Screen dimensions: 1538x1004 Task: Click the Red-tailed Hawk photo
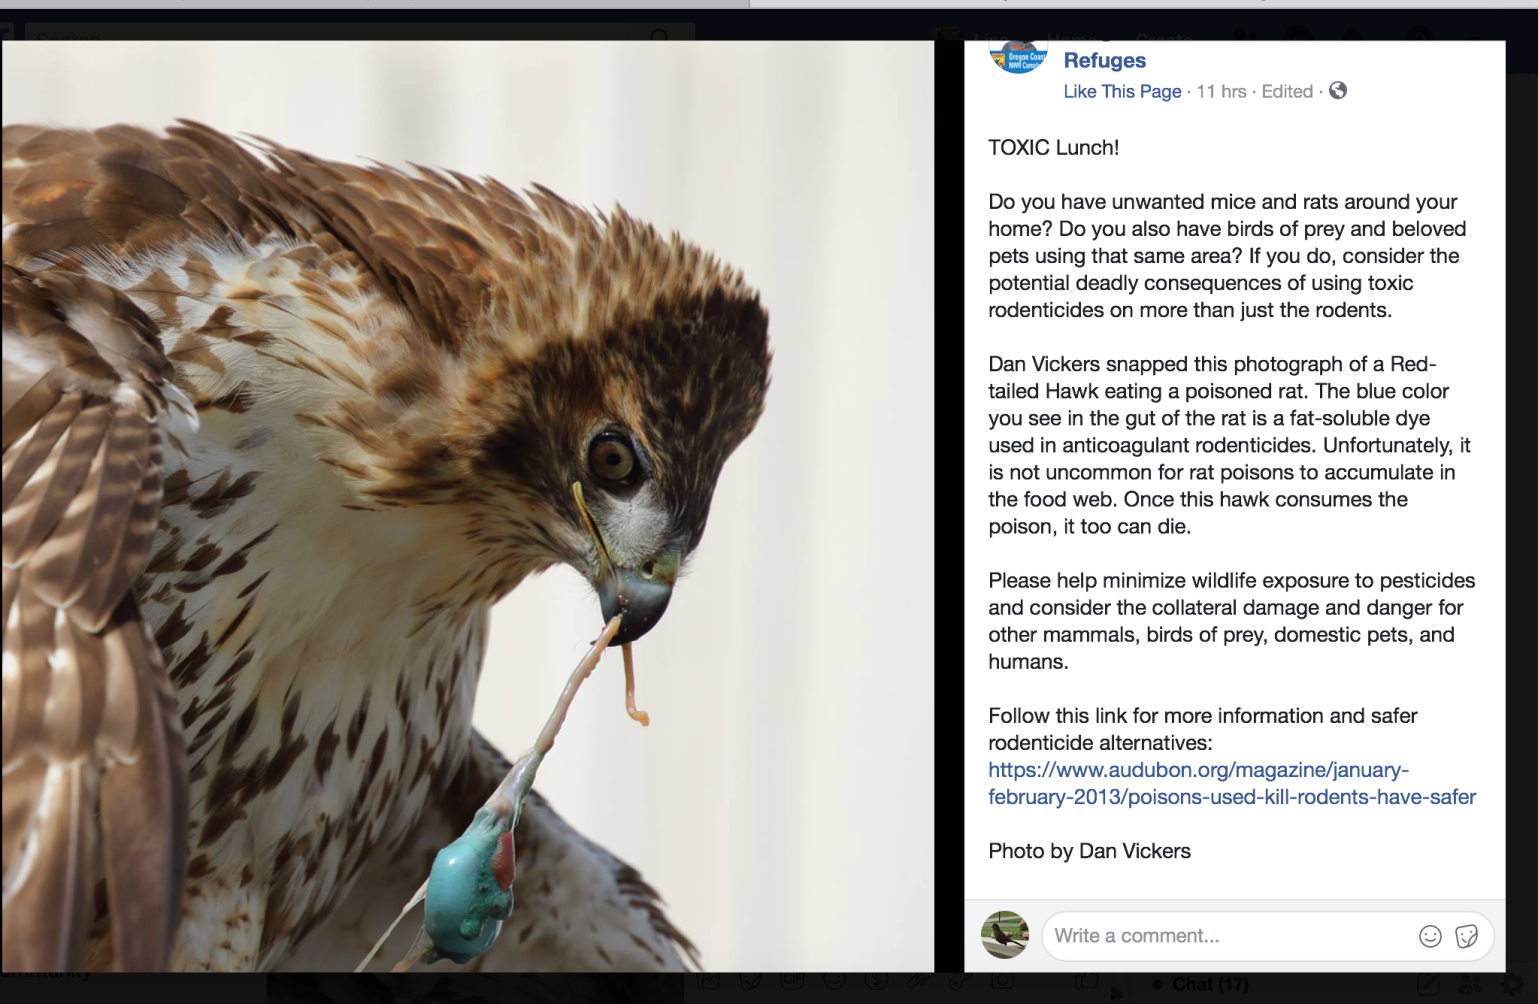pos(467,506)
